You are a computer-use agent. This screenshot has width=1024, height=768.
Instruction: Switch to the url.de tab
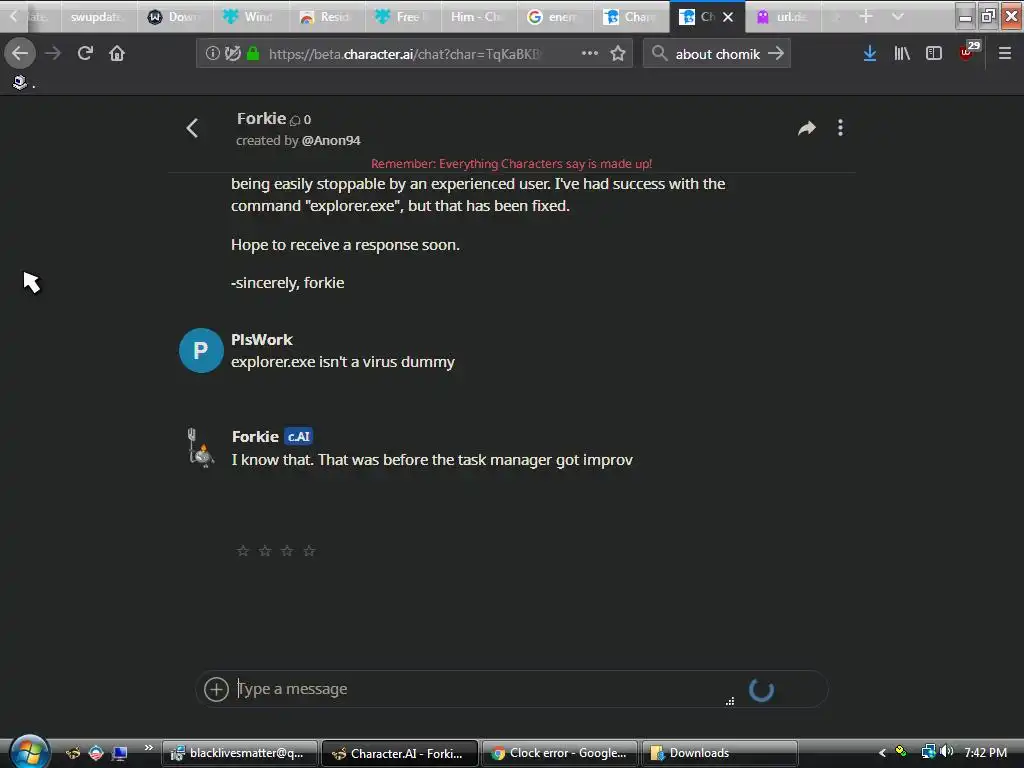(784, 17)
